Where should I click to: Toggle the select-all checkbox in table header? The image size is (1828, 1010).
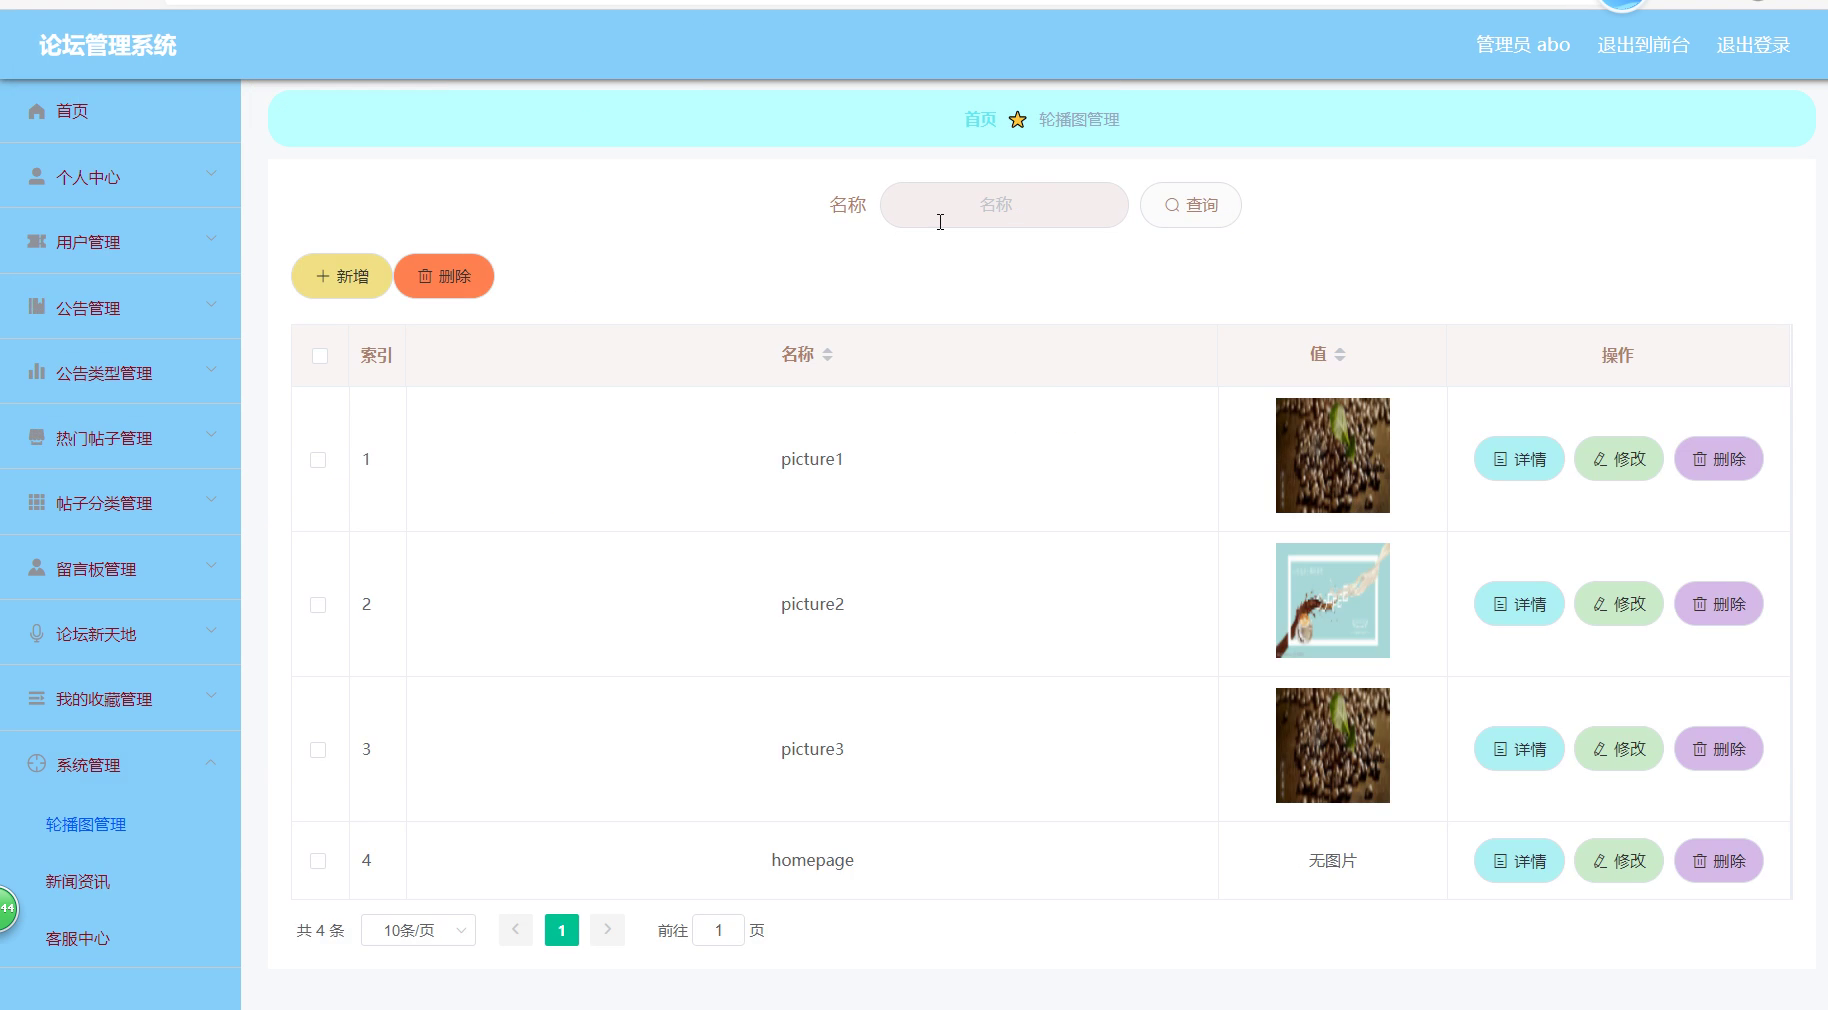[320, 356]
